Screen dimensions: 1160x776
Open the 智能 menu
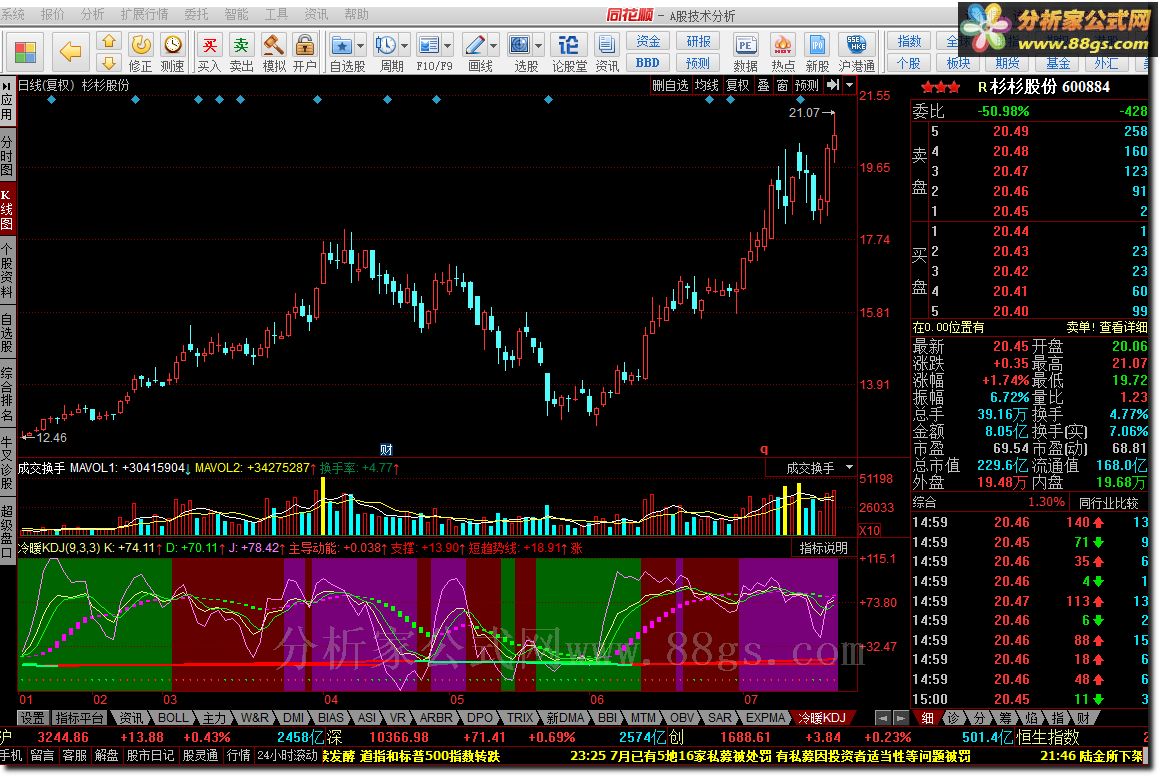pos(236,14)
